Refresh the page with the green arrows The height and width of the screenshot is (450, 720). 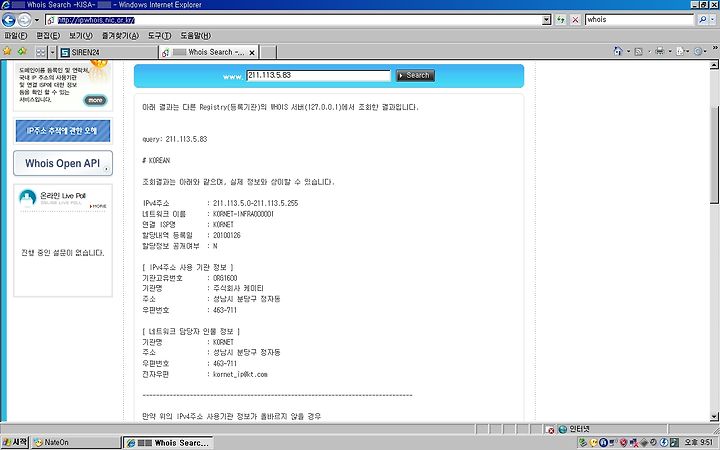tap(561, 20)
